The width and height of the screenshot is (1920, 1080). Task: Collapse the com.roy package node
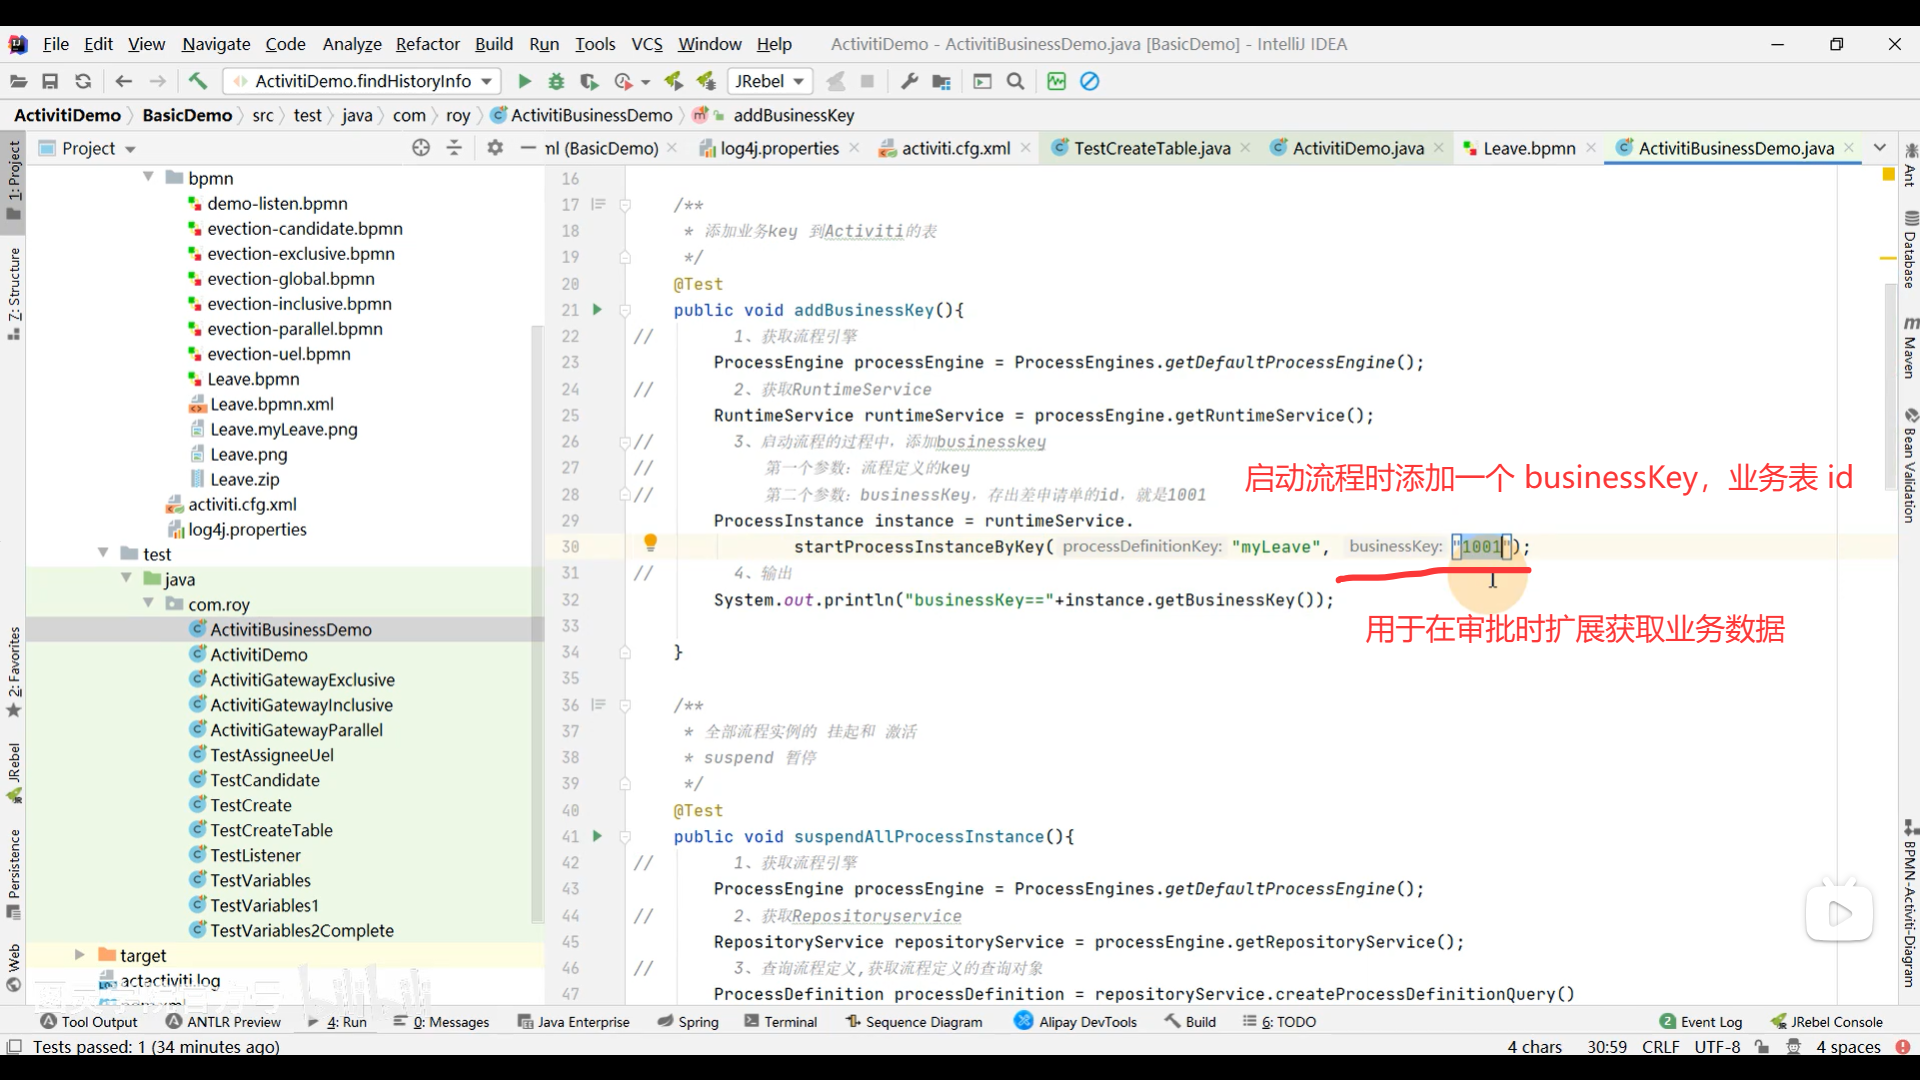tap(149, 604)
